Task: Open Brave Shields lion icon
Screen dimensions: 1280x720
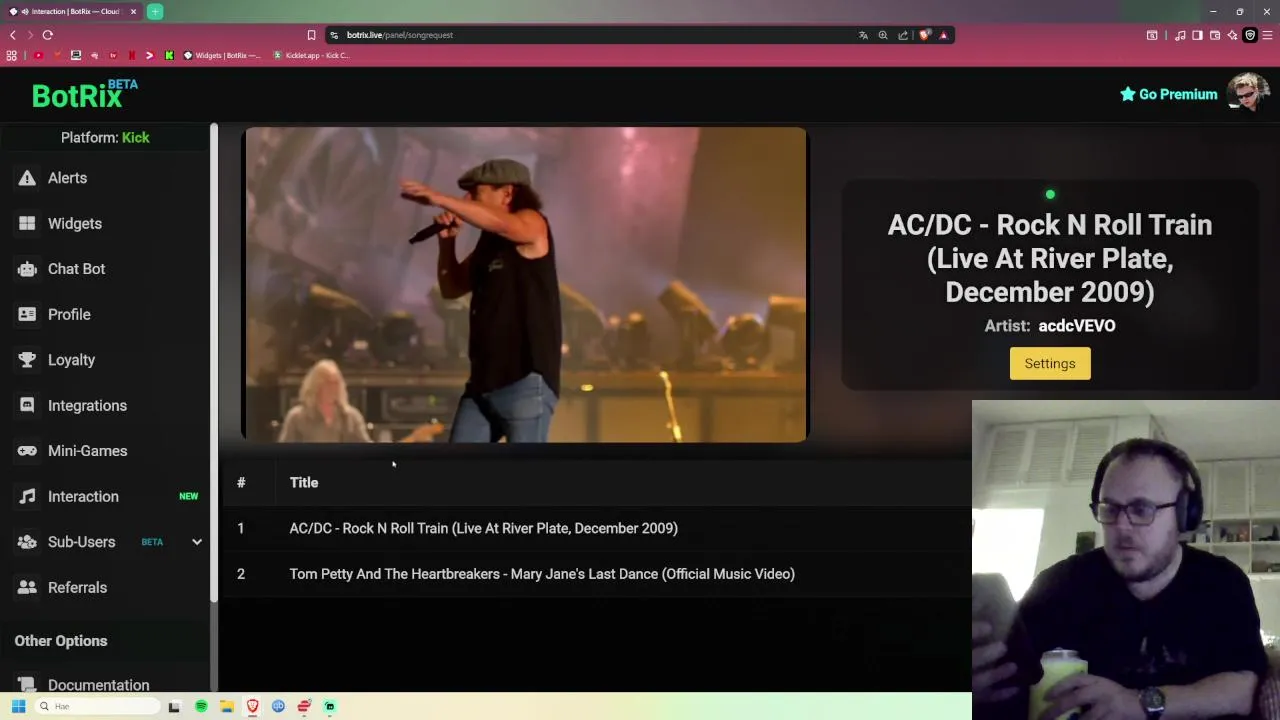Action: 925,35
